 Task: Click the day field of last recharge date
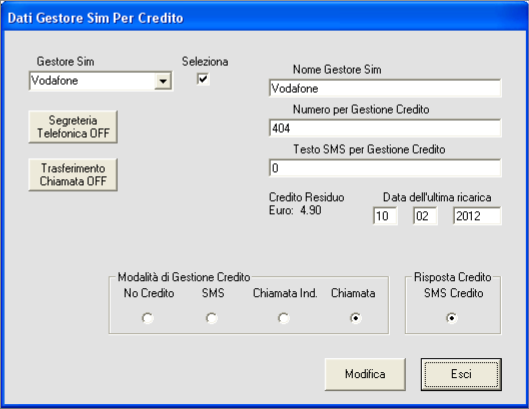(x=385, y=216)
